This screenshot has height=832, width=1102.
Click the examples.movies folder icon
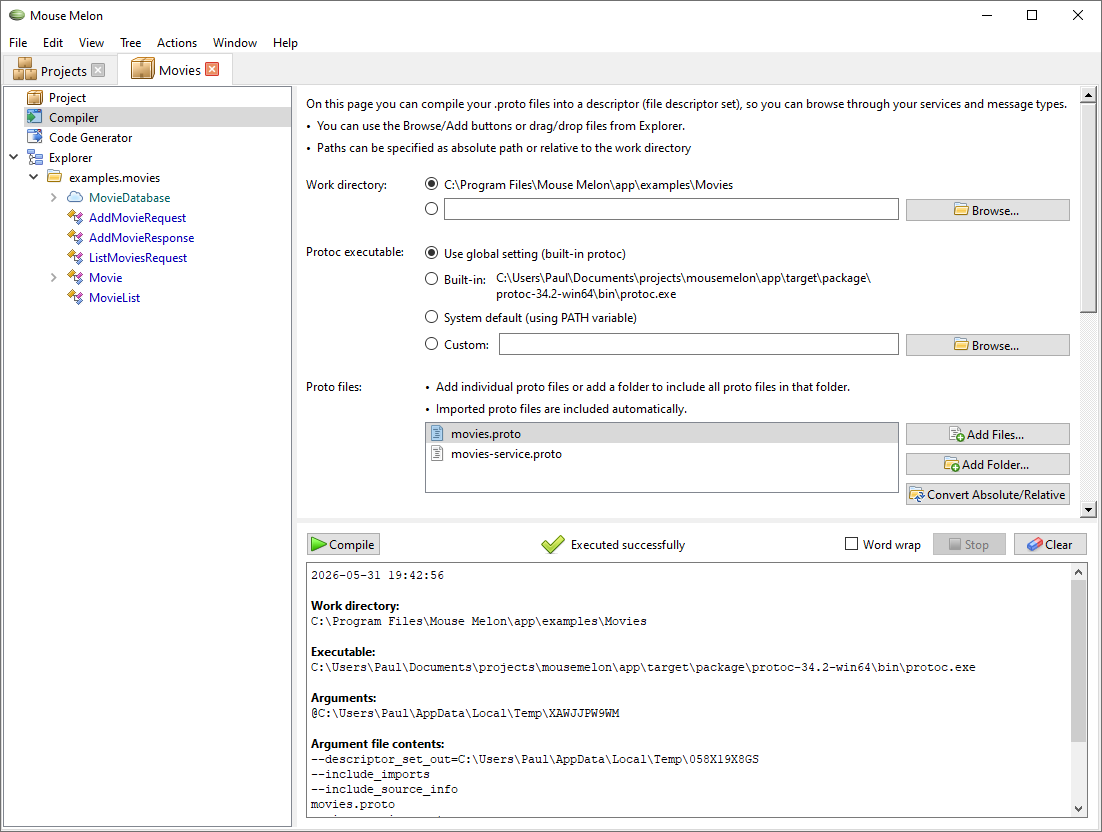(55, 177)
